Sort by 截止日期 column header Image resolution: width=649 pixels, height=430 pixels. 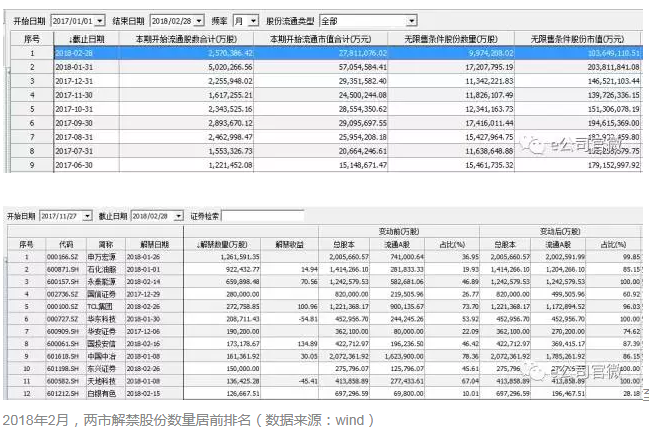[x=84, y=38]
